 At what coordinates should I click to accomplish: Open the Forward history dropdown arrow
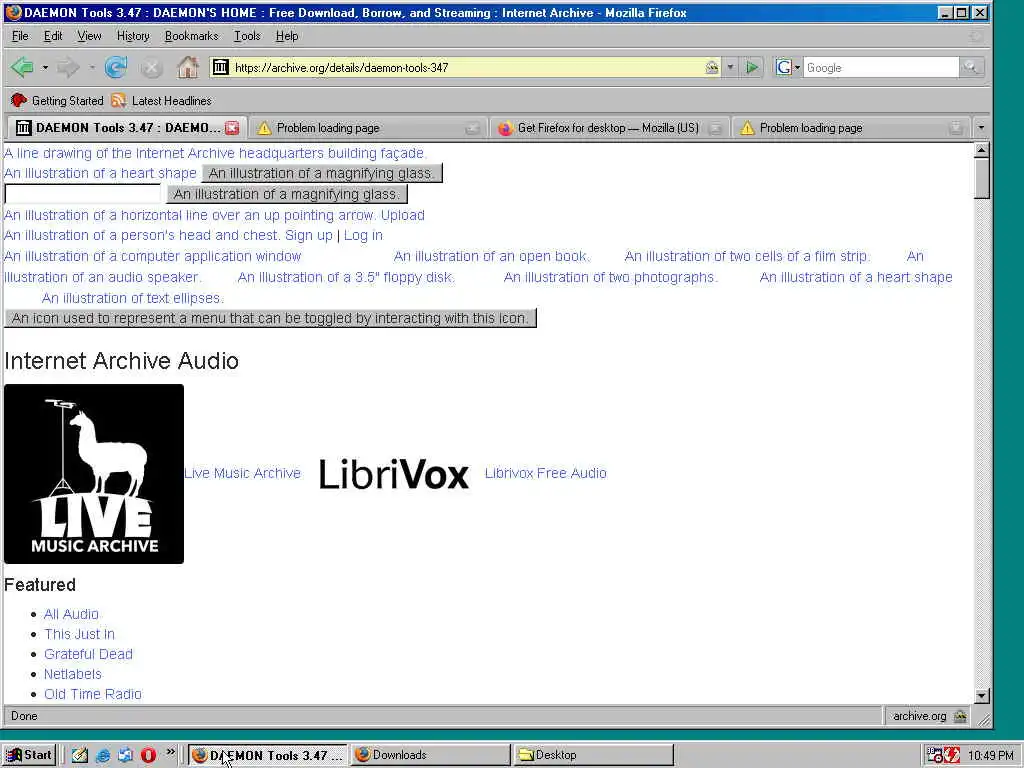pos(91,67)
